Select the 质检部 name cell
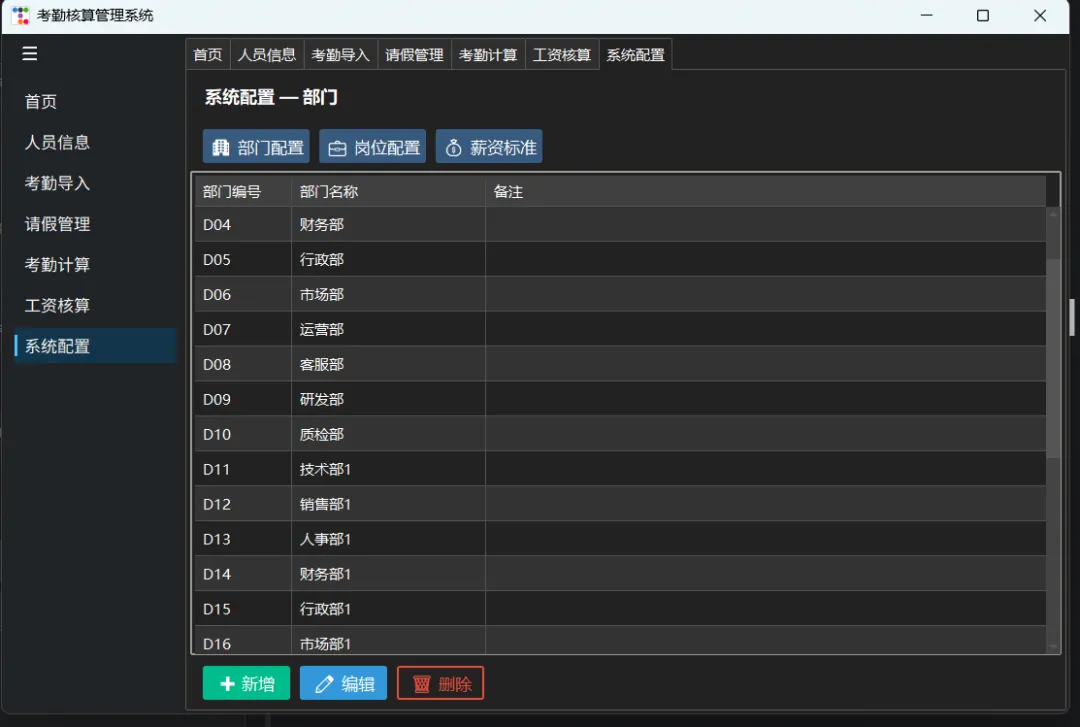The height and width of the screenshot is (727, 1080). tap(388, 434)
